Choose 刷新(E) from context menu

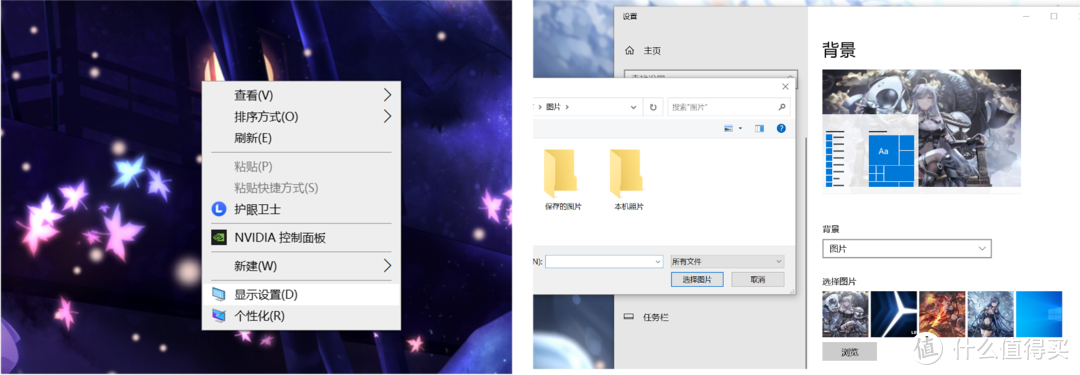pyautogui.click(x=301, y=137)
